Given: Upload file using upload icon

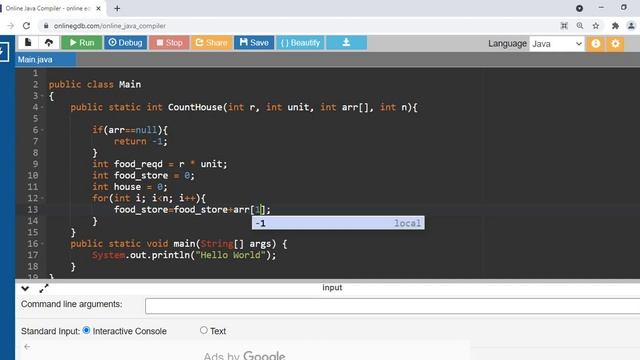Looking at the screenshot, I should 49,42.
